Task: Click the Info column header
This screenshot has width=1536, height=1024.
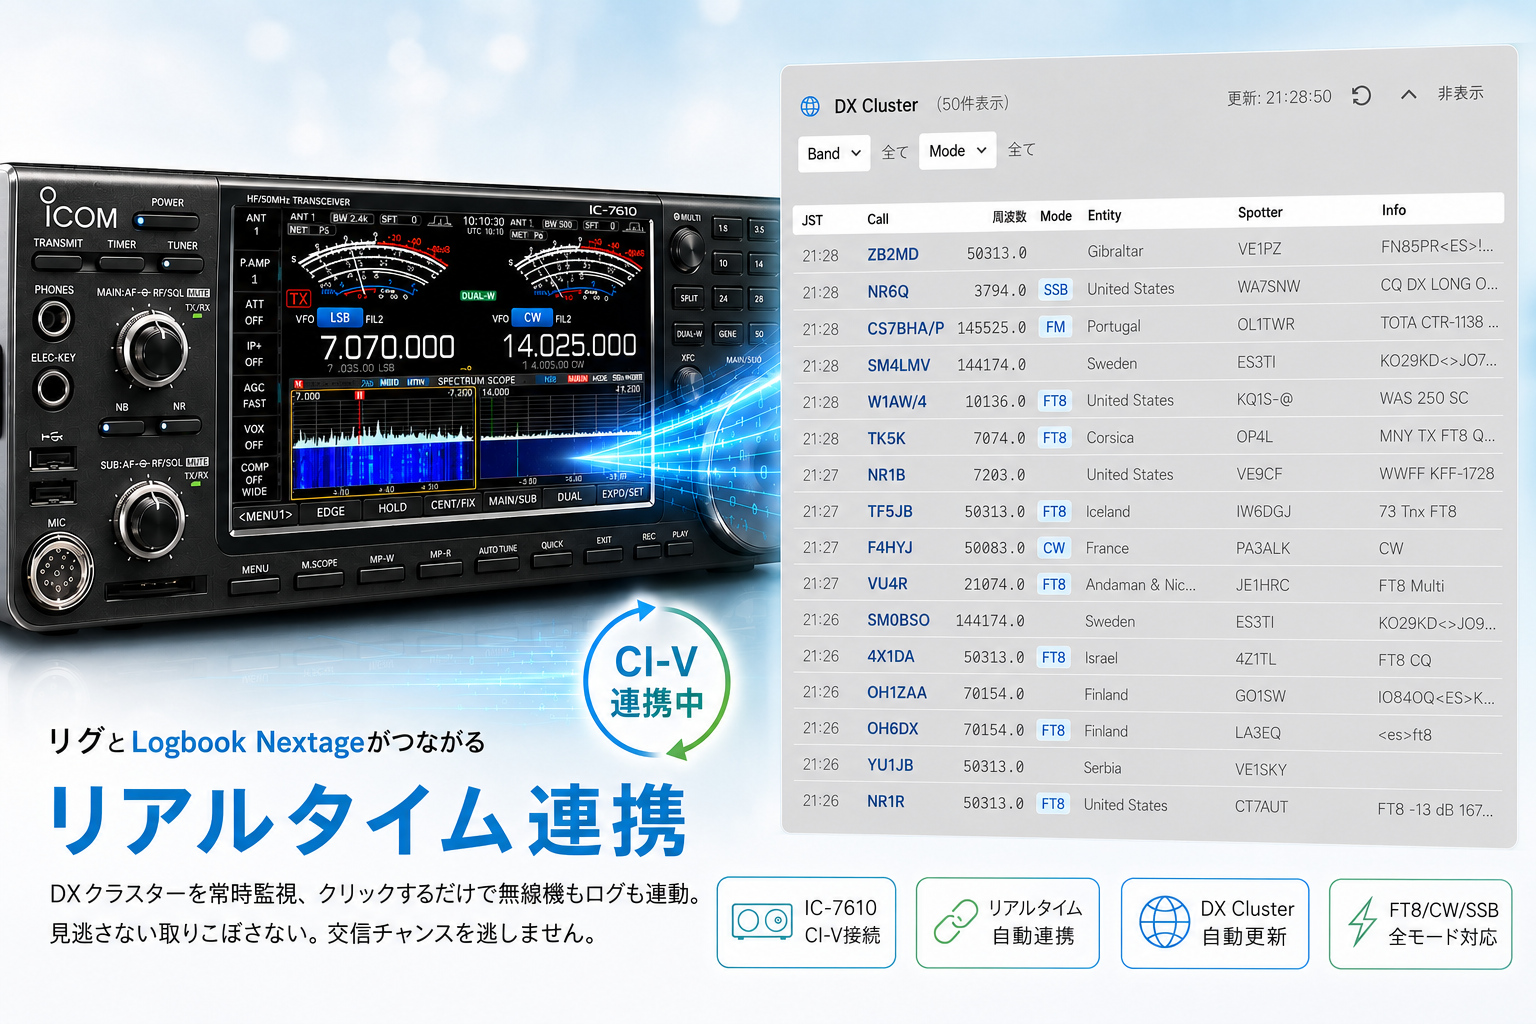Action: pyautogui.click(x=1394, y=210)
